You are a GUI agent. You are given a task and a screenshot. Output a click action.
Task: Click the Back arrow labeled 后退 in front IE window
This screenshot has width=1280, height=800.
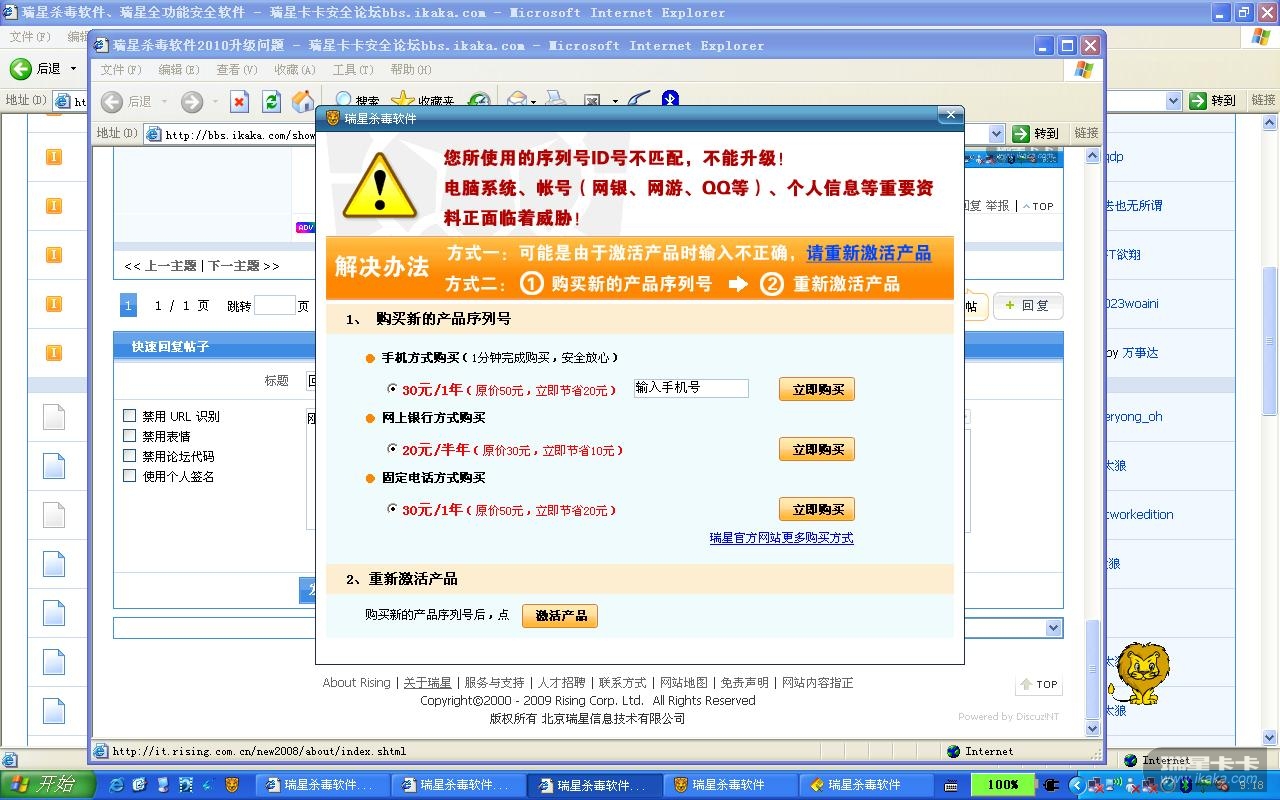tap(126, 101)
